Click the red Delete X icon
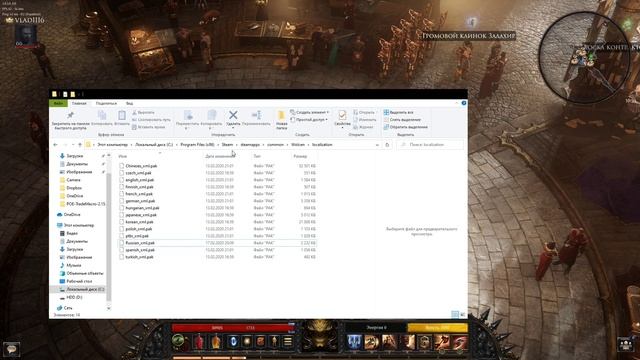This screenshot has width=640, height=360. 233,115
